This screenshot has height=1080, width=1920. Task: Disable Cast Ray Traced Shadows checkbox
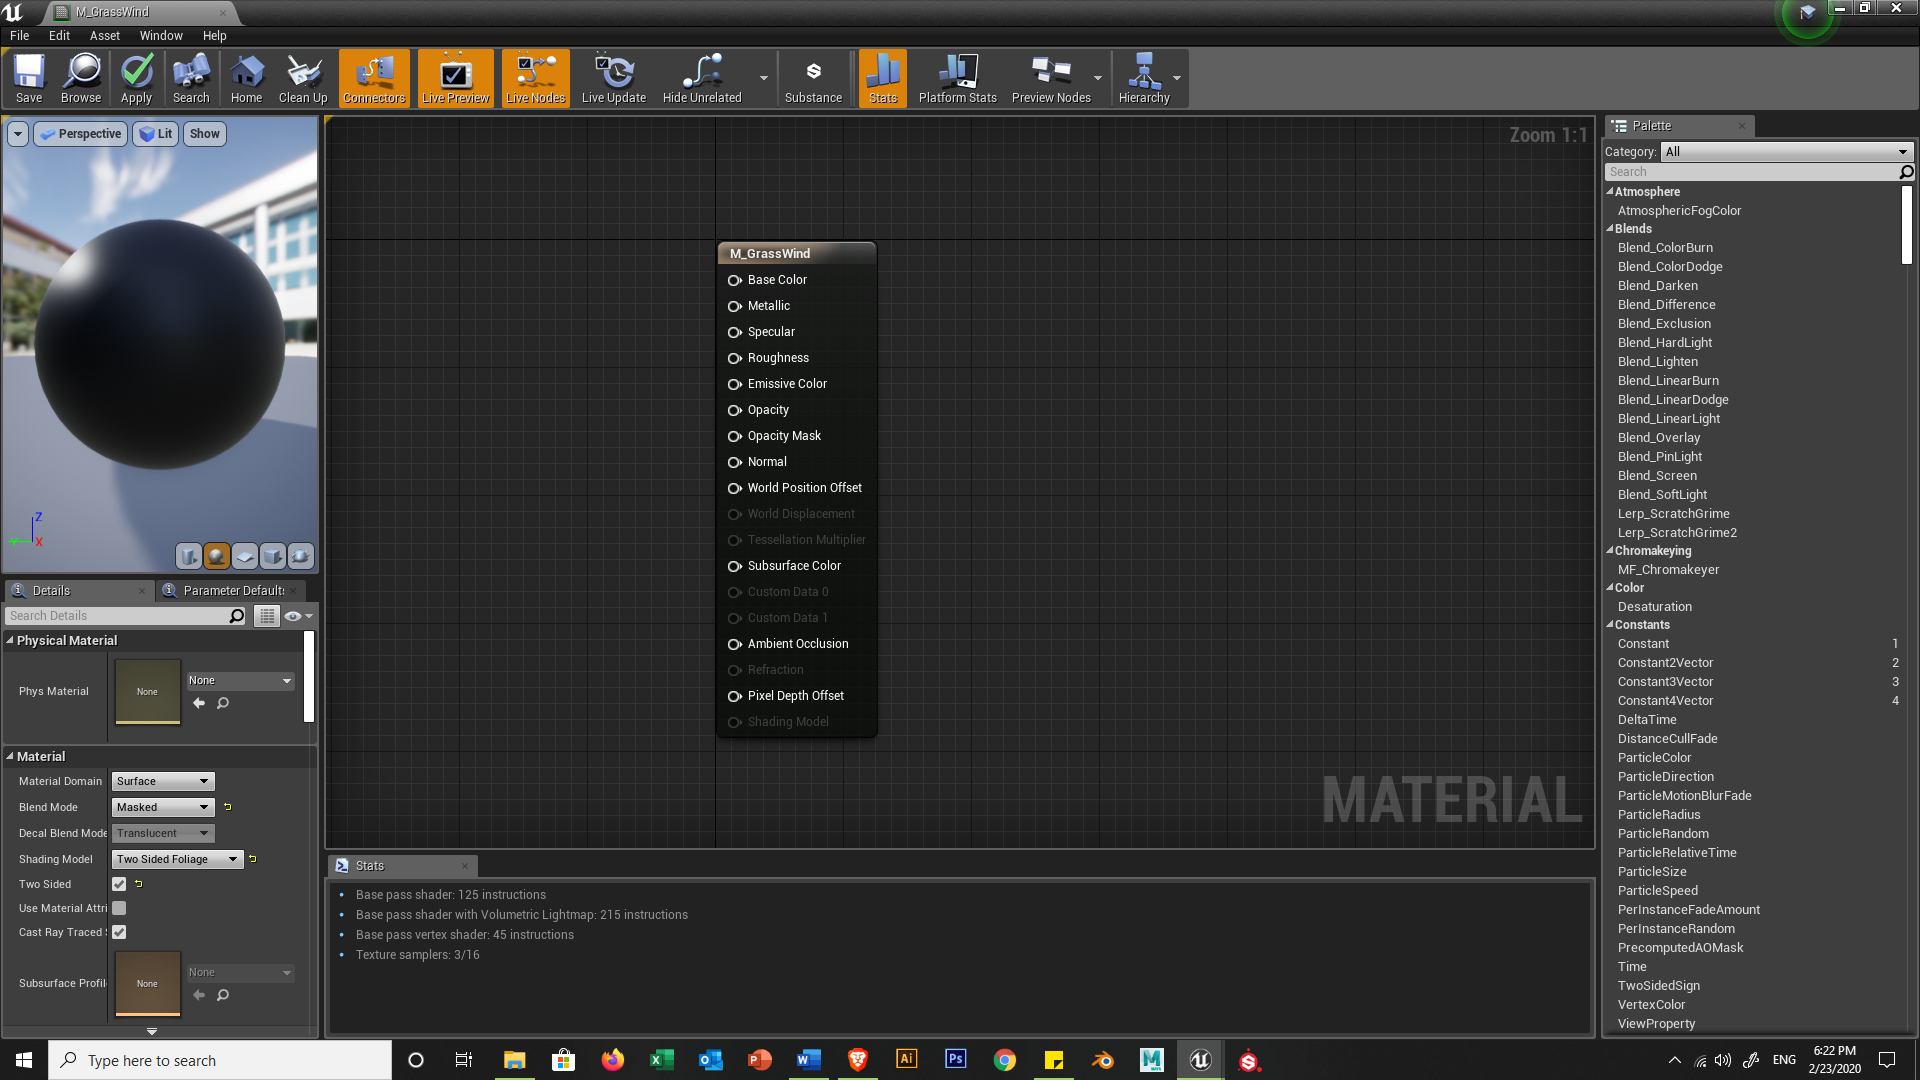click(119, 932)
